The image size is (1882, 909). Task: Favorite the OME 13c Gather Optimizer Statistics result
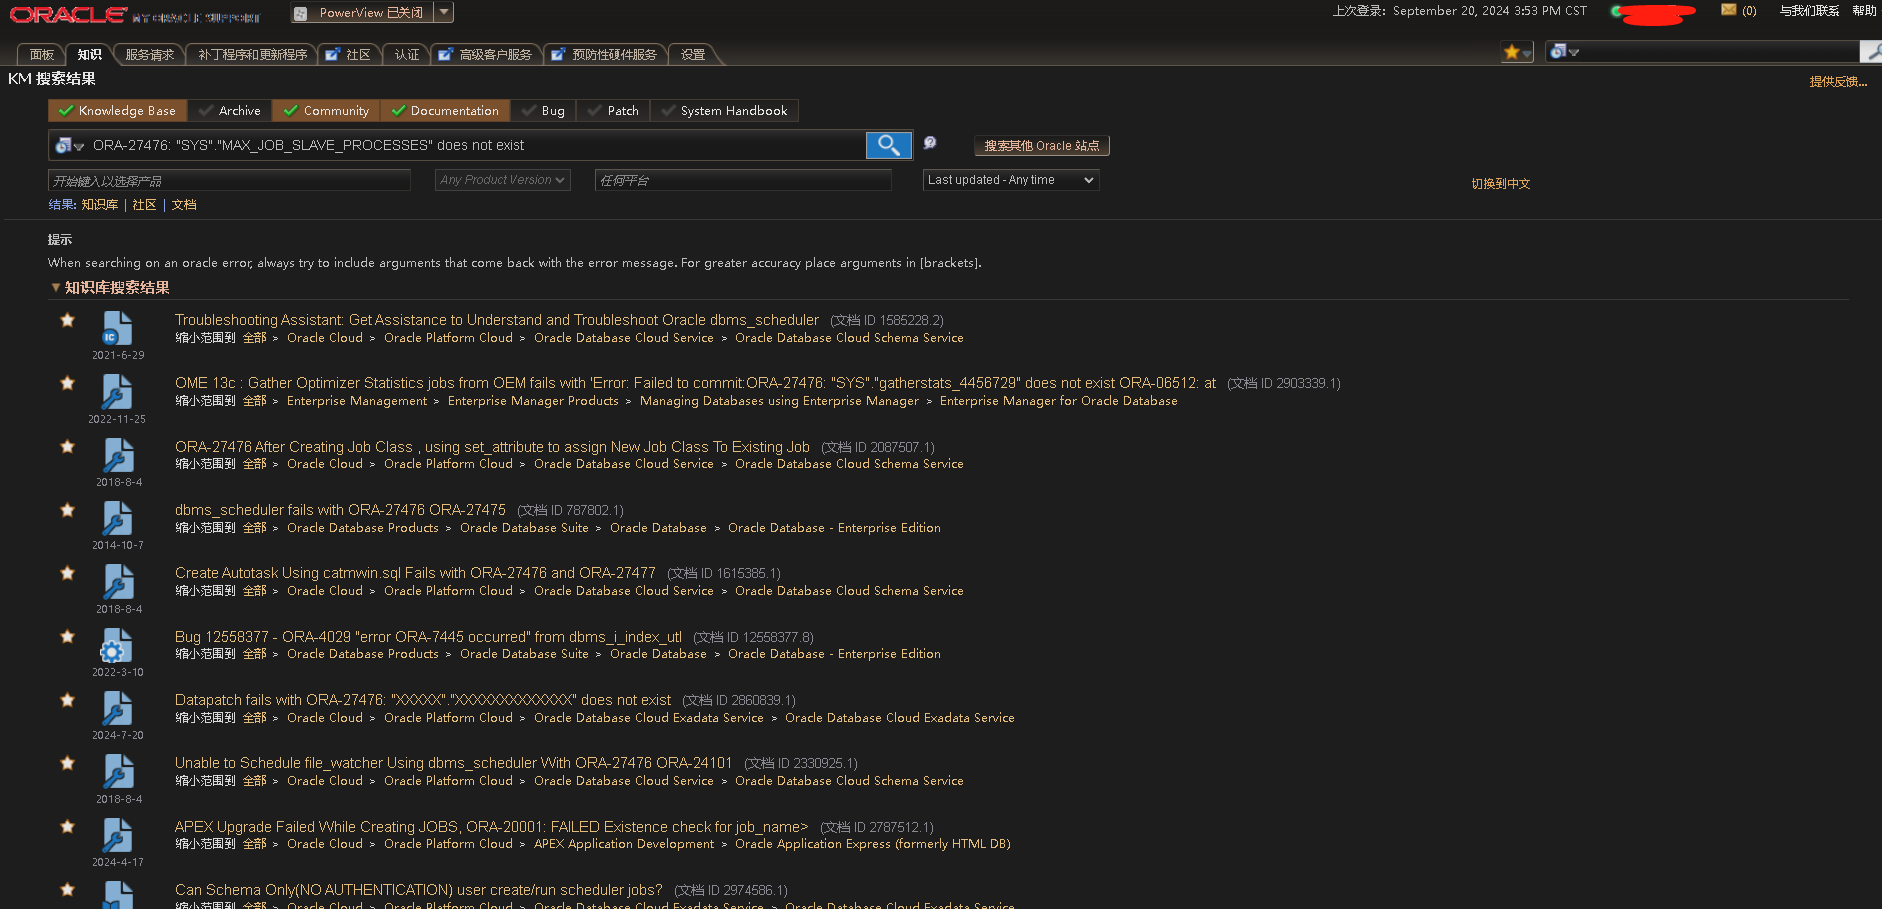[67, 383]
